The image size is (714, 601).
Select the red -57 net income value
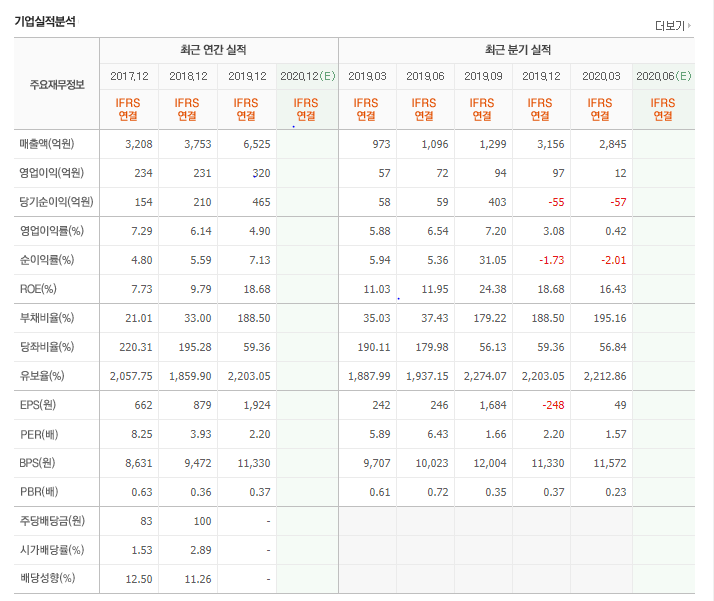[618, 202]
